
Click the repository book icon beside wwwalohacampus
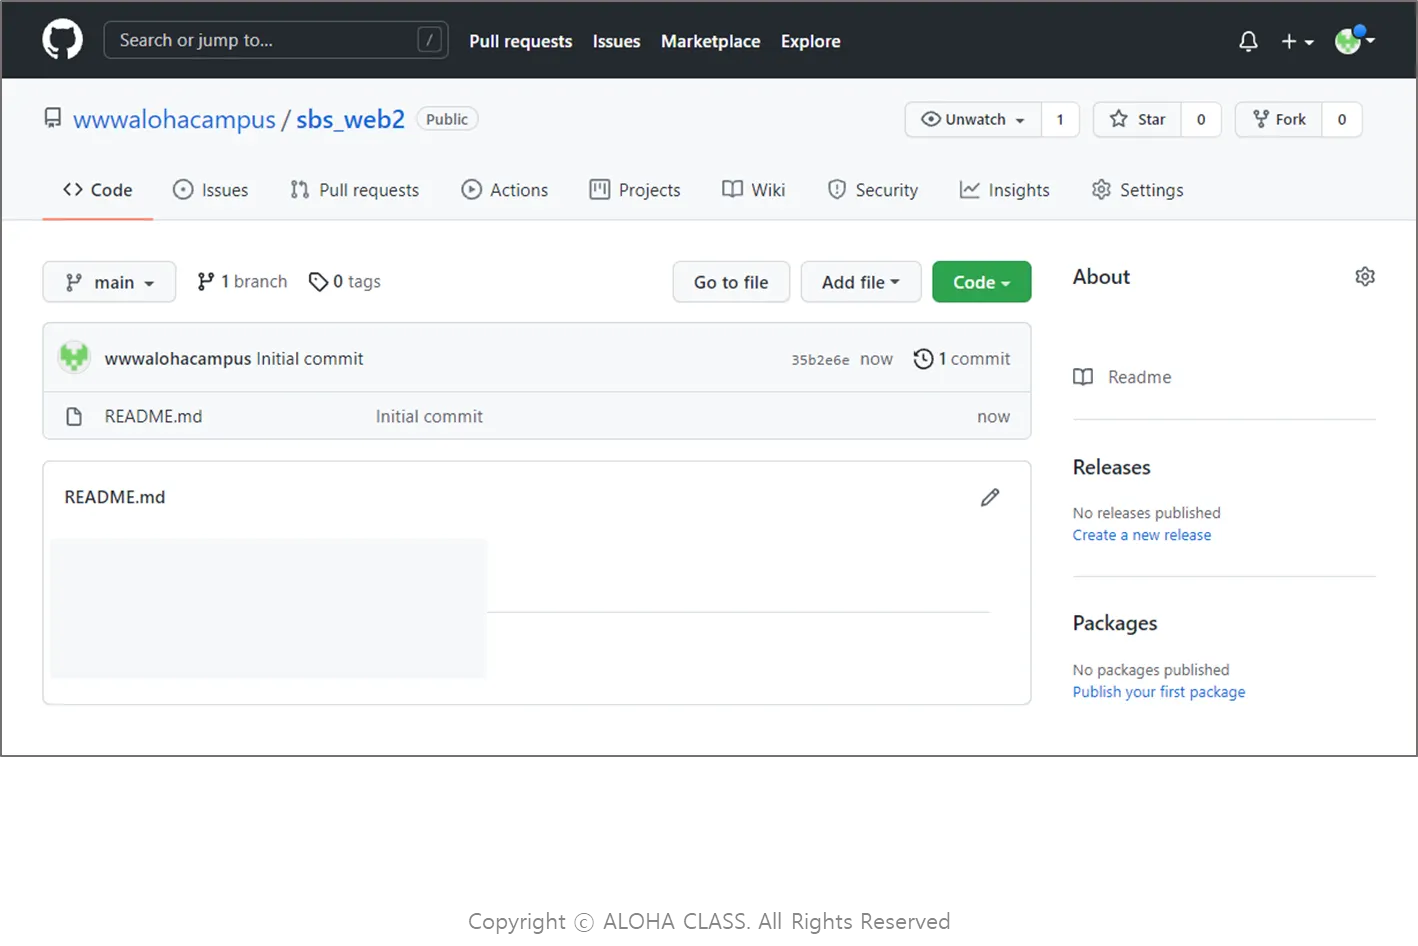pos(53,119)
